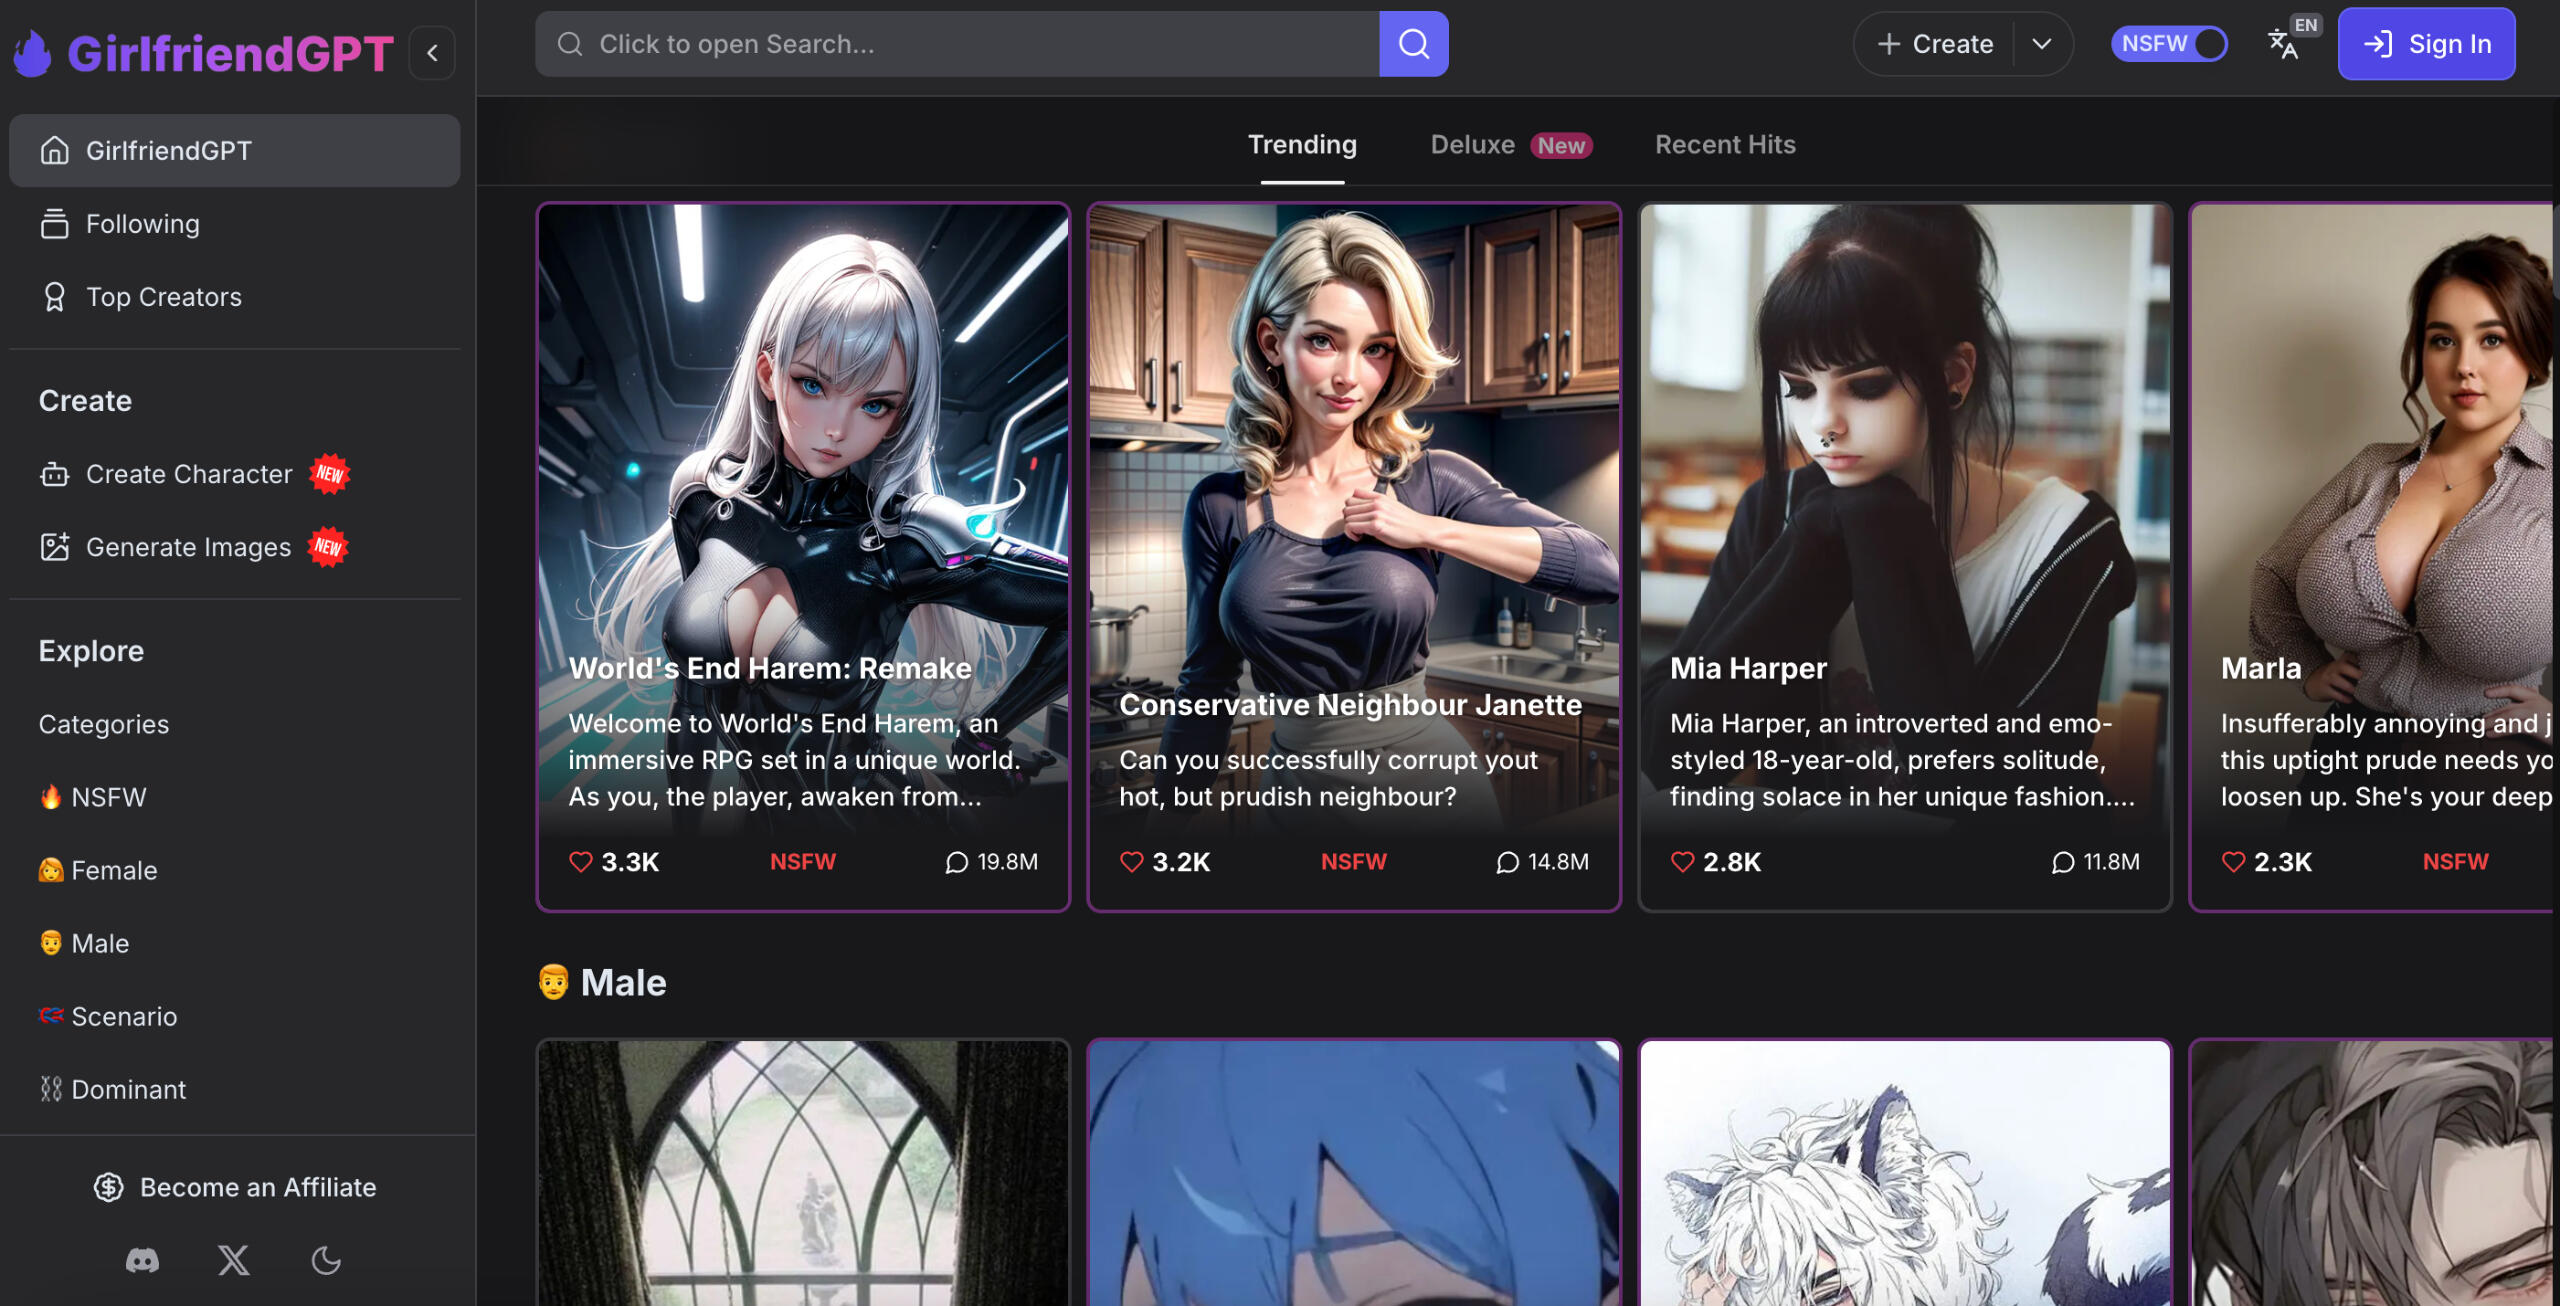This screenshot has width=2560, height=1306.
Task: Like the Conservative Neighbour Janette card
Action: pos(1131,862)
